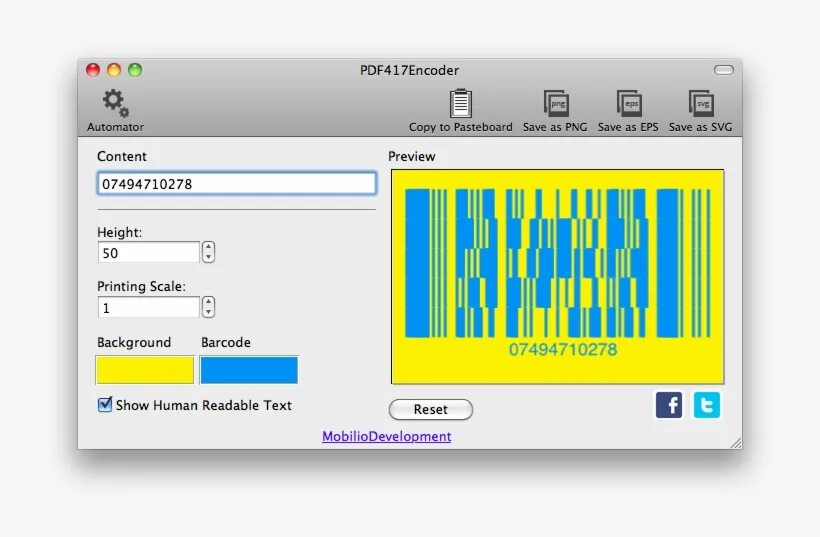
Task: Share via the Twitter icon
Action: point(707,405)
